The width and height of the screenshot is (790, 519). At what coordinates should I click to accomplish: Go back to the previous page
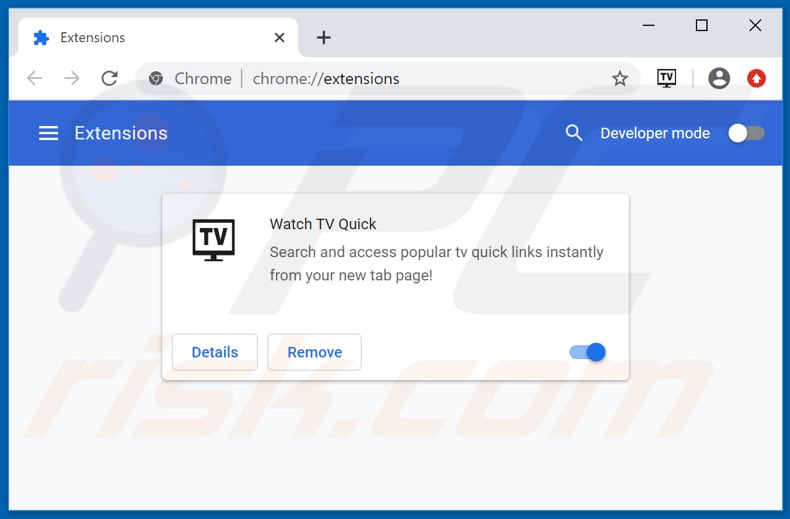(34, 78)
